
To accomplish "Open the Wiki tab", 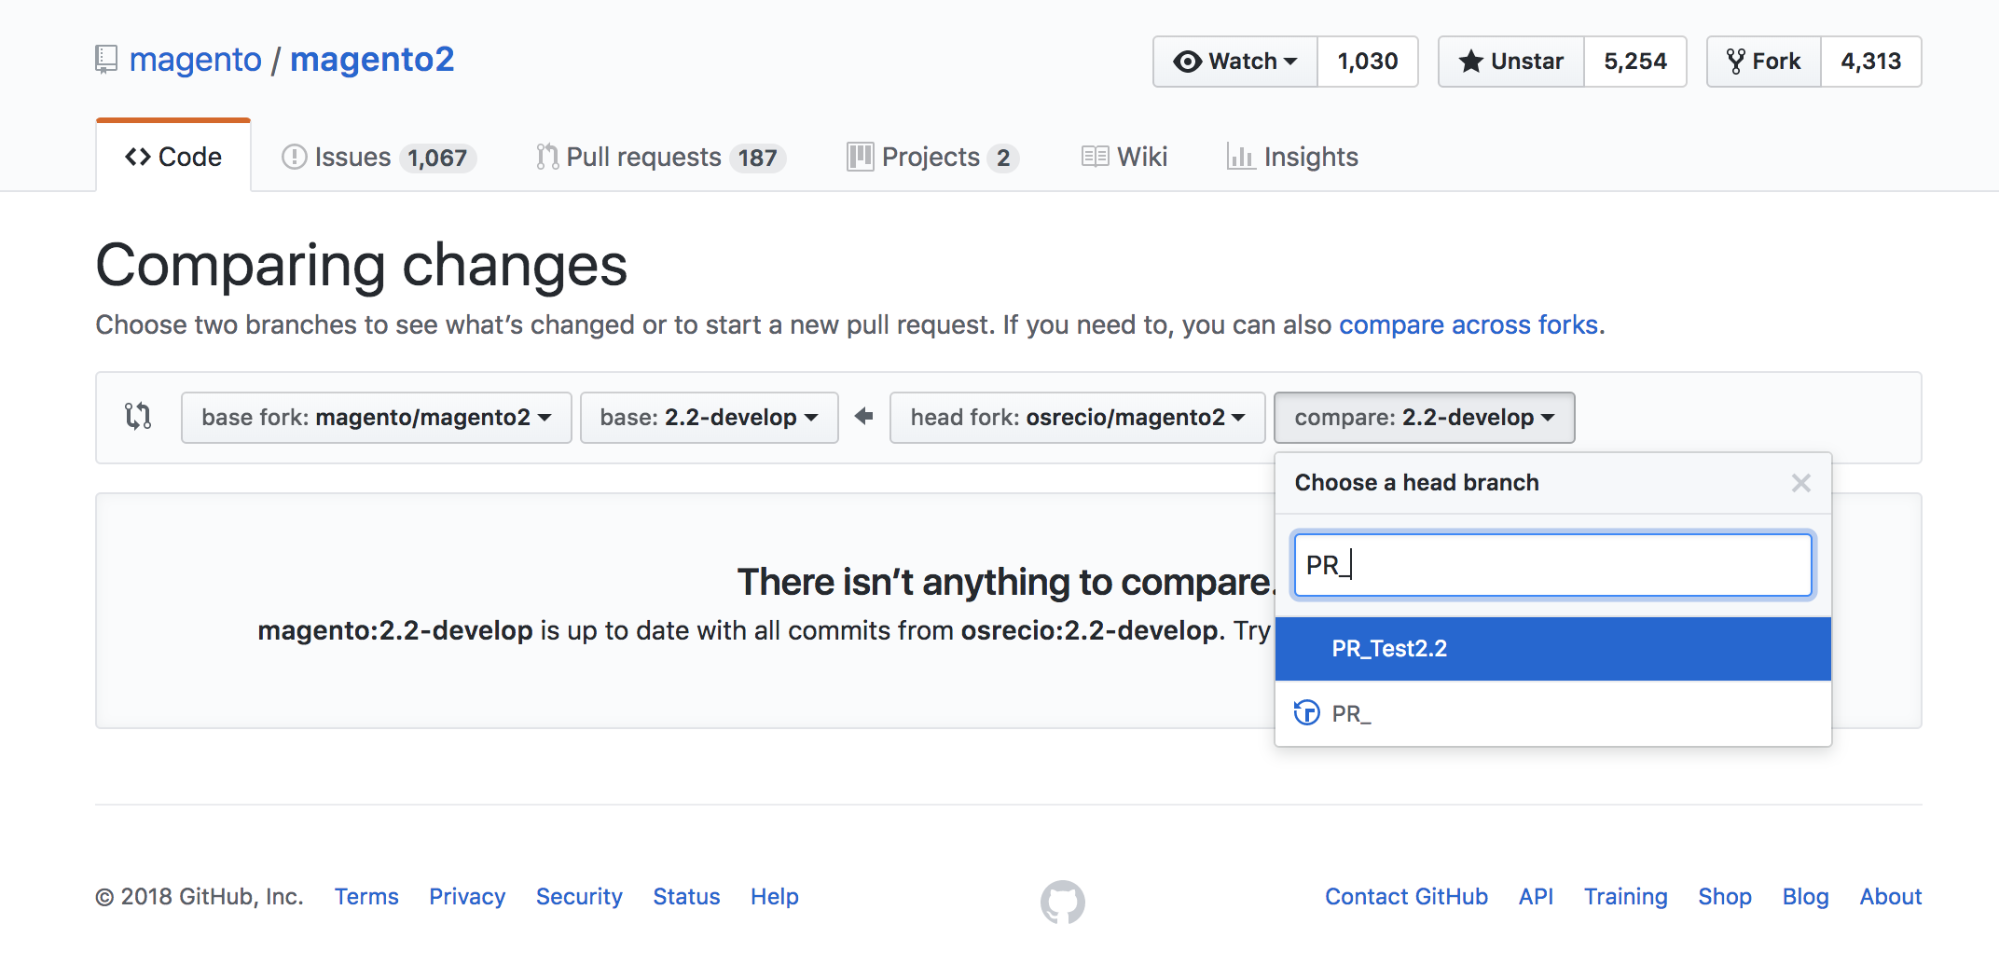I will (1124, 157).
